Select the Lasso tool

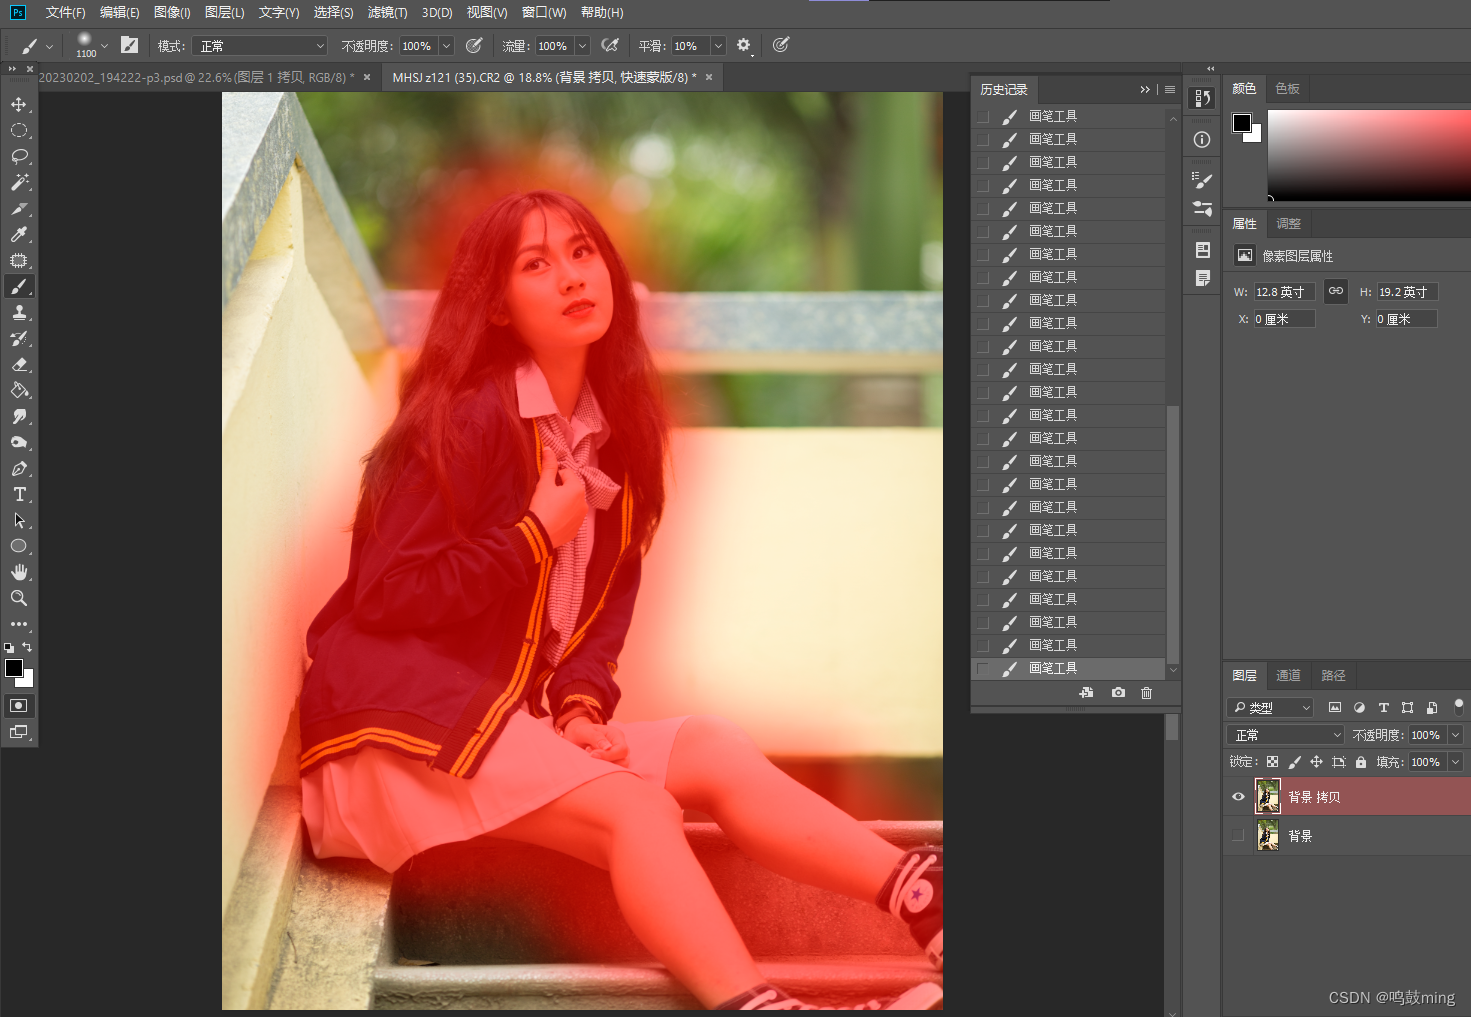point(19,156)
